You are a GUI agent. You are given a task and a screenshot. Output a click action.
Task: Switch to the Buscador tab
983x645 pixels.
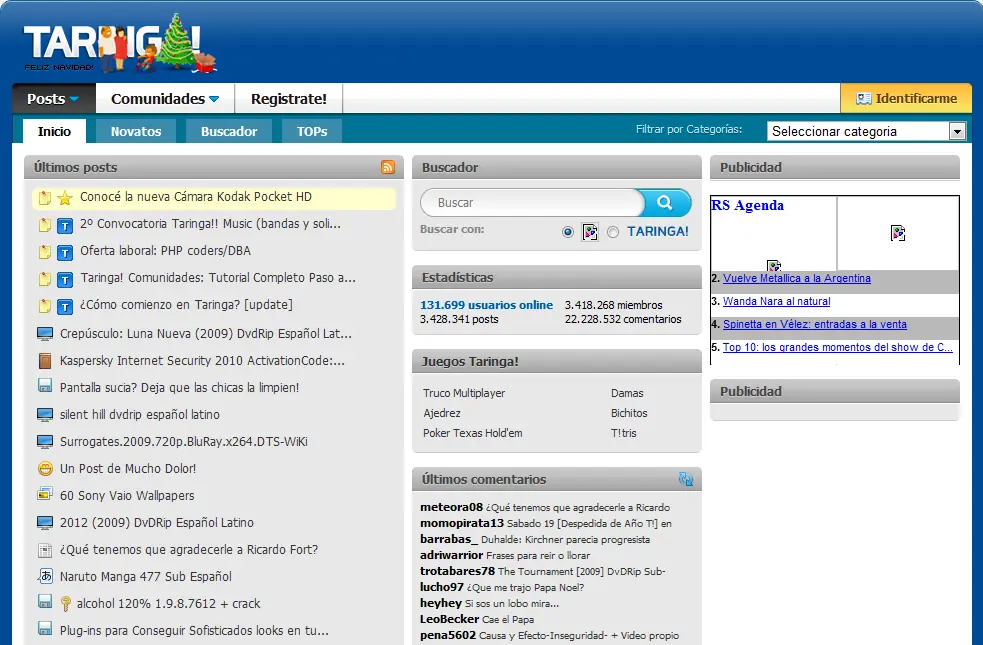[229, 131]
